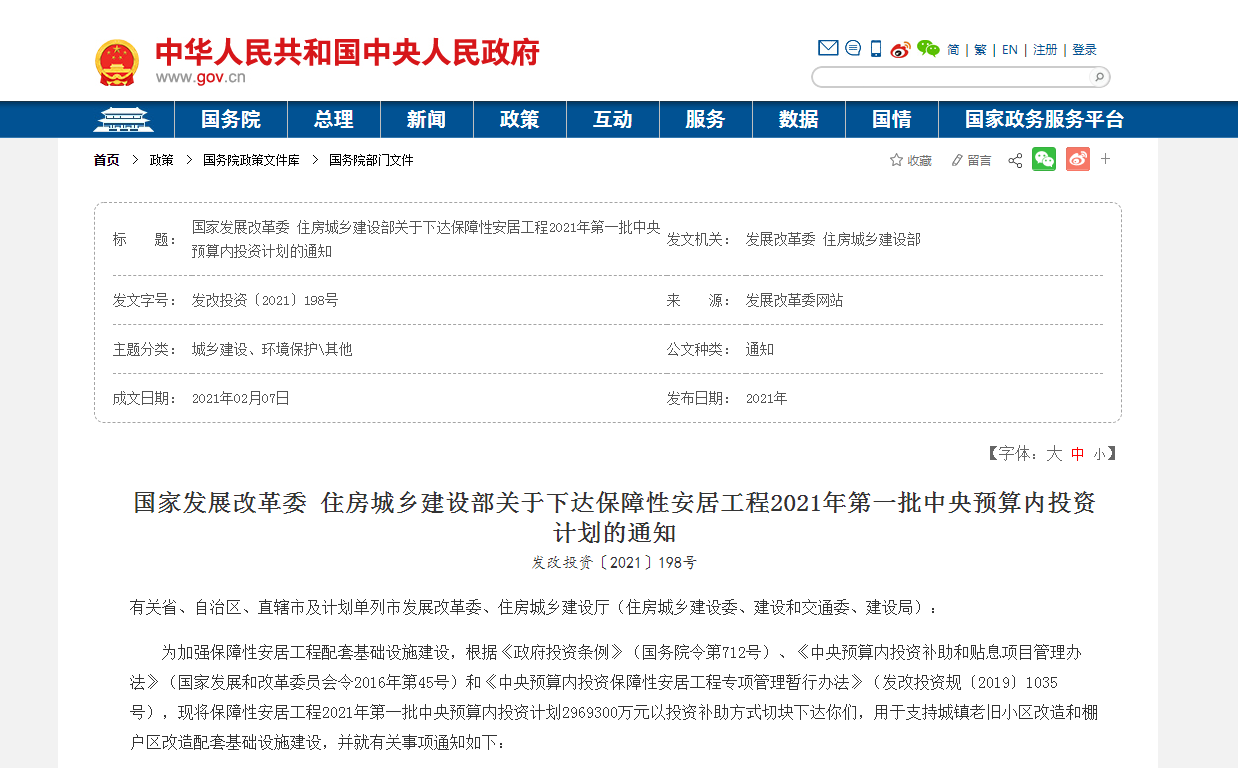Click the palace building home icon in navbar

pyautogui.click(x=122, y=120)
